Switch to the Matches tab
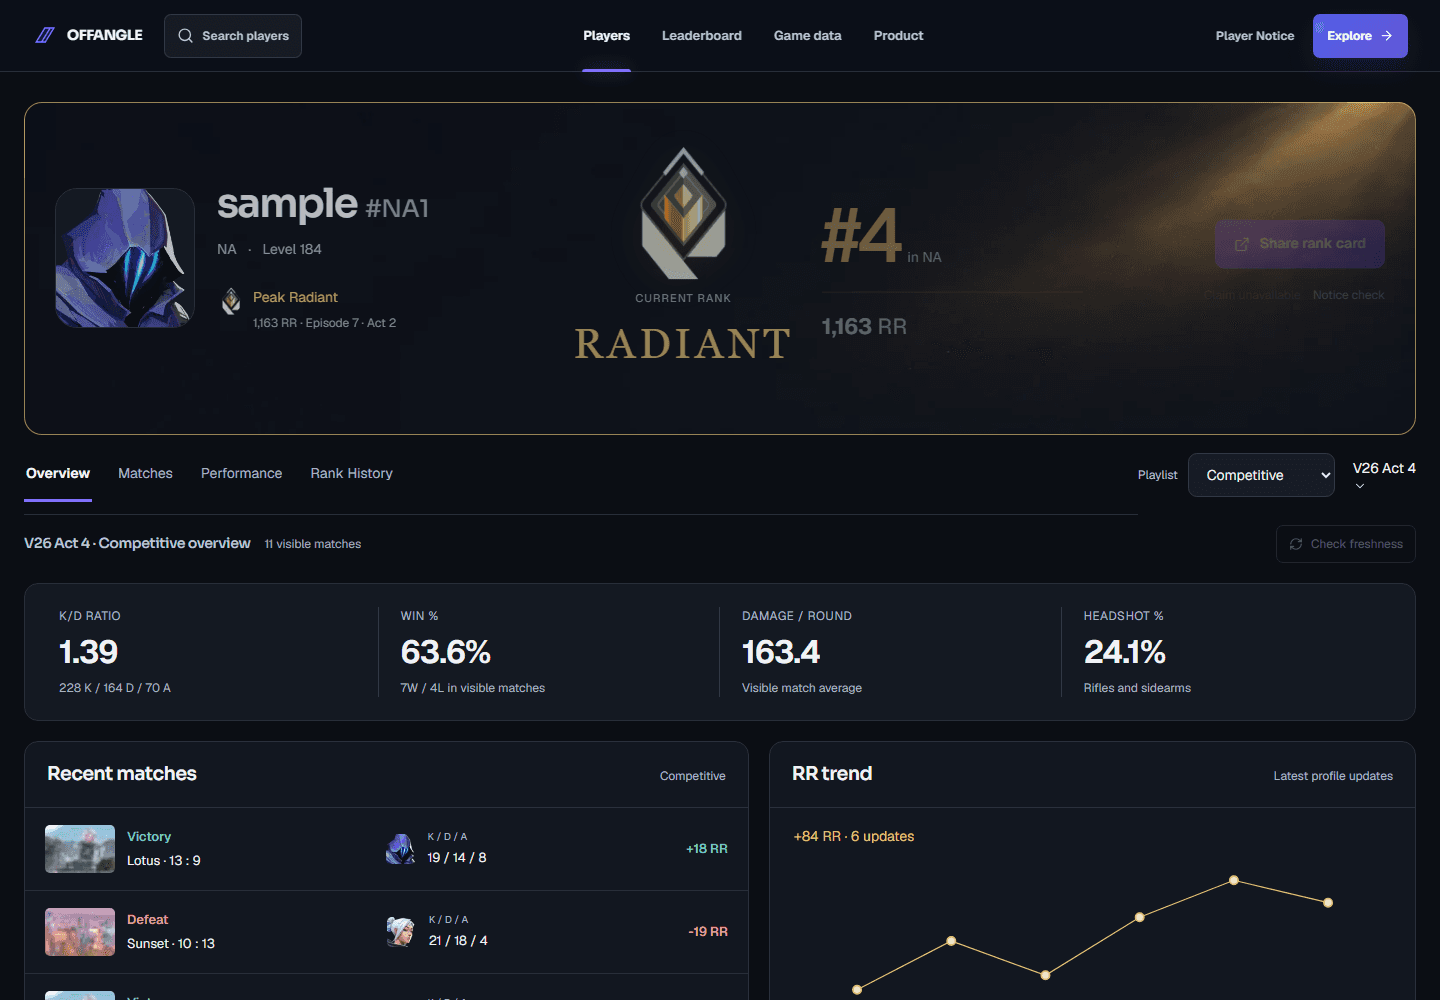Image resolution: width=1440 pixels, height=1000 pixels. pyautogui.click(x=146, y=474)
